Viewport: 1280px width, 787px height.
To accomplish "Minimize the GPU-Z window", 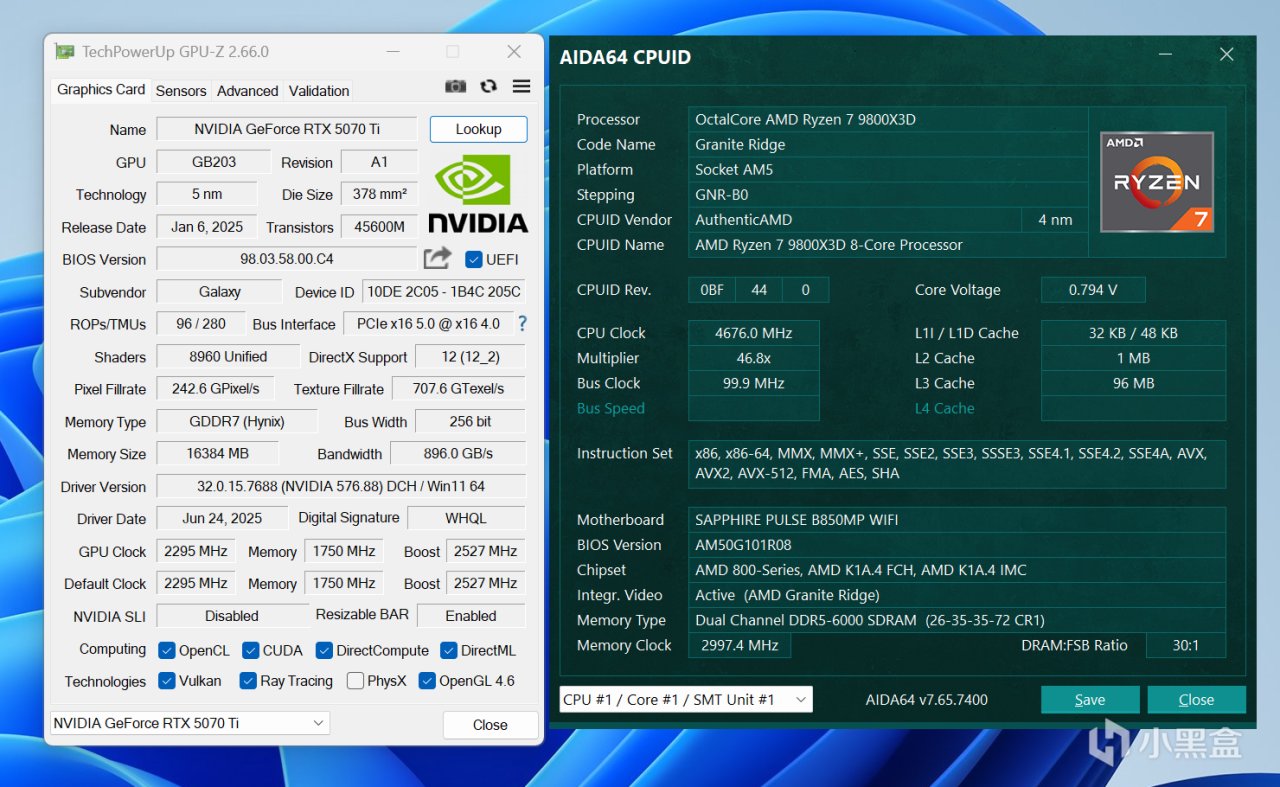I will click(x=393, y=52).
